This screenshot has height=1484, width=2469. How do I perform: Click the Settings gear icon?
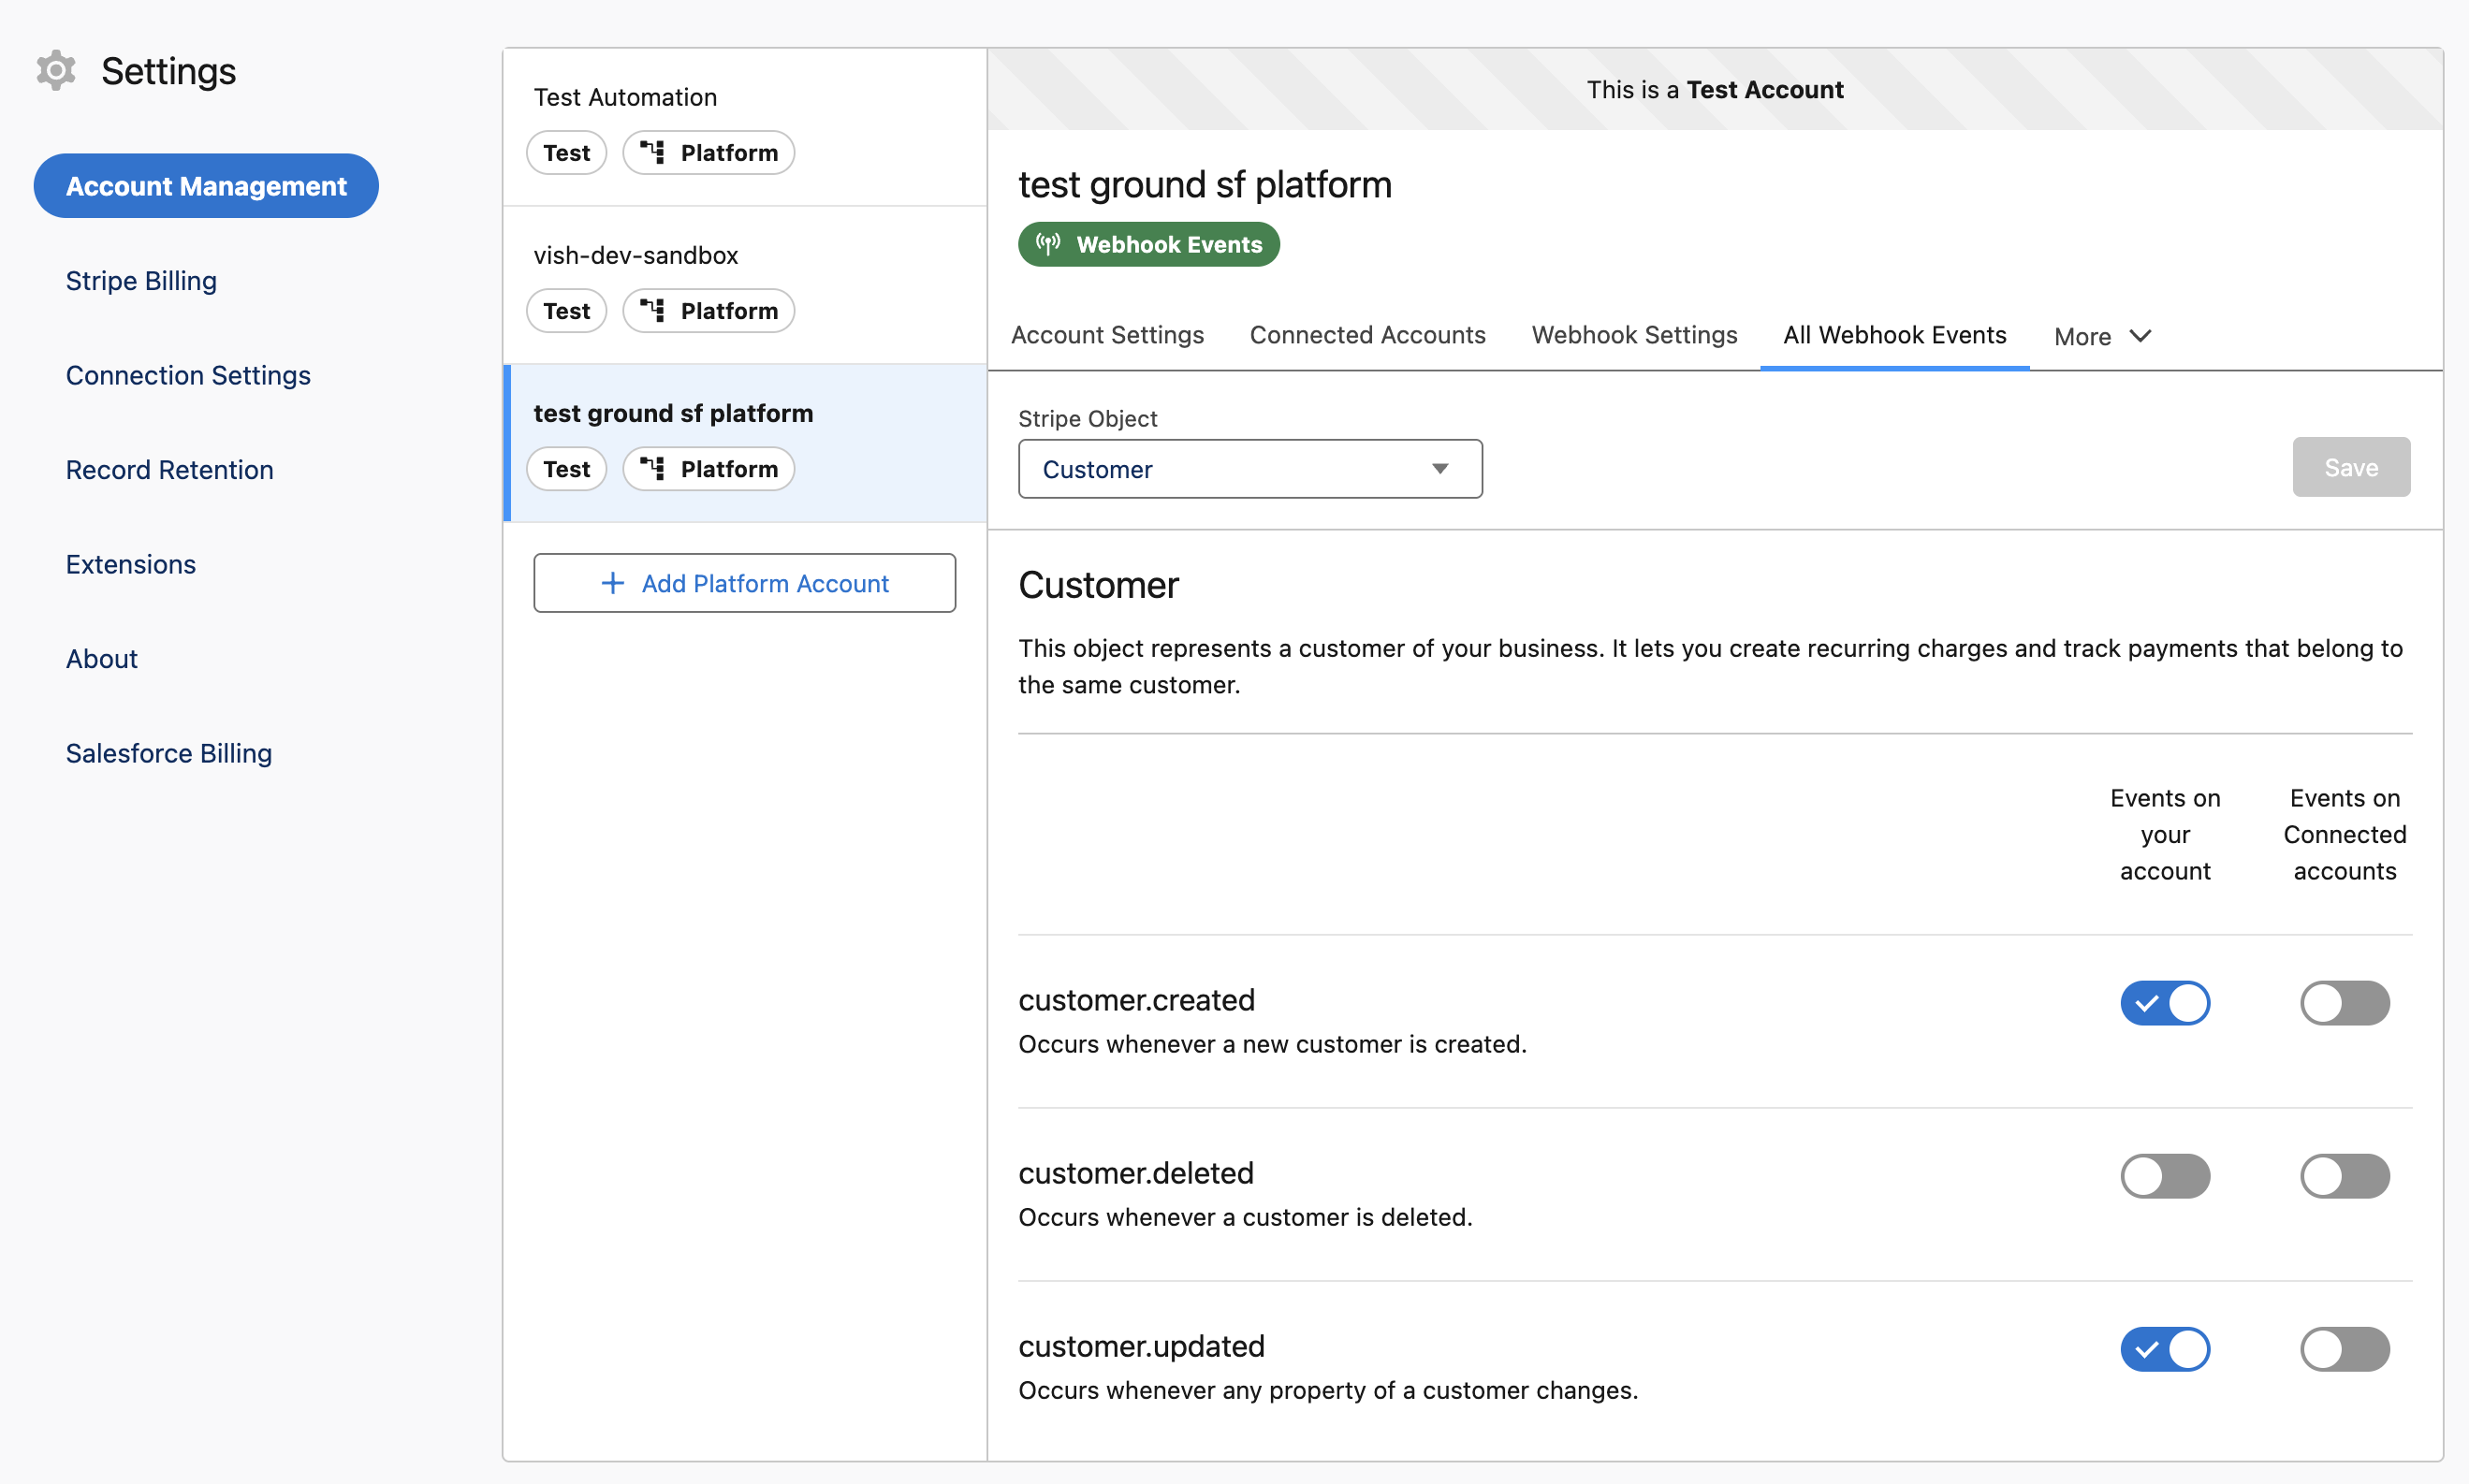point(56,71)
